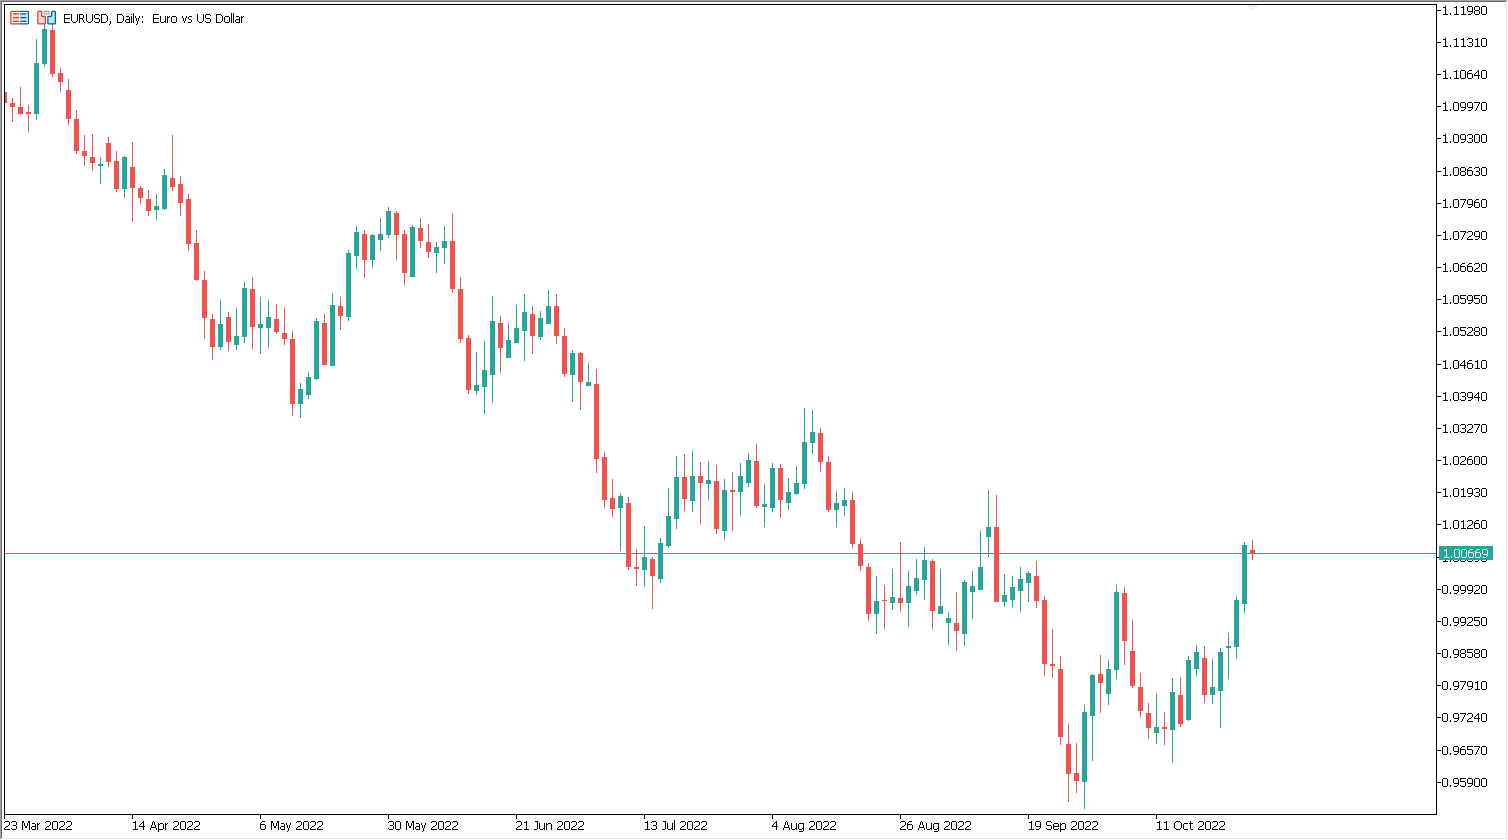Click the 1.04610 price scale label

coord(1466,364)
